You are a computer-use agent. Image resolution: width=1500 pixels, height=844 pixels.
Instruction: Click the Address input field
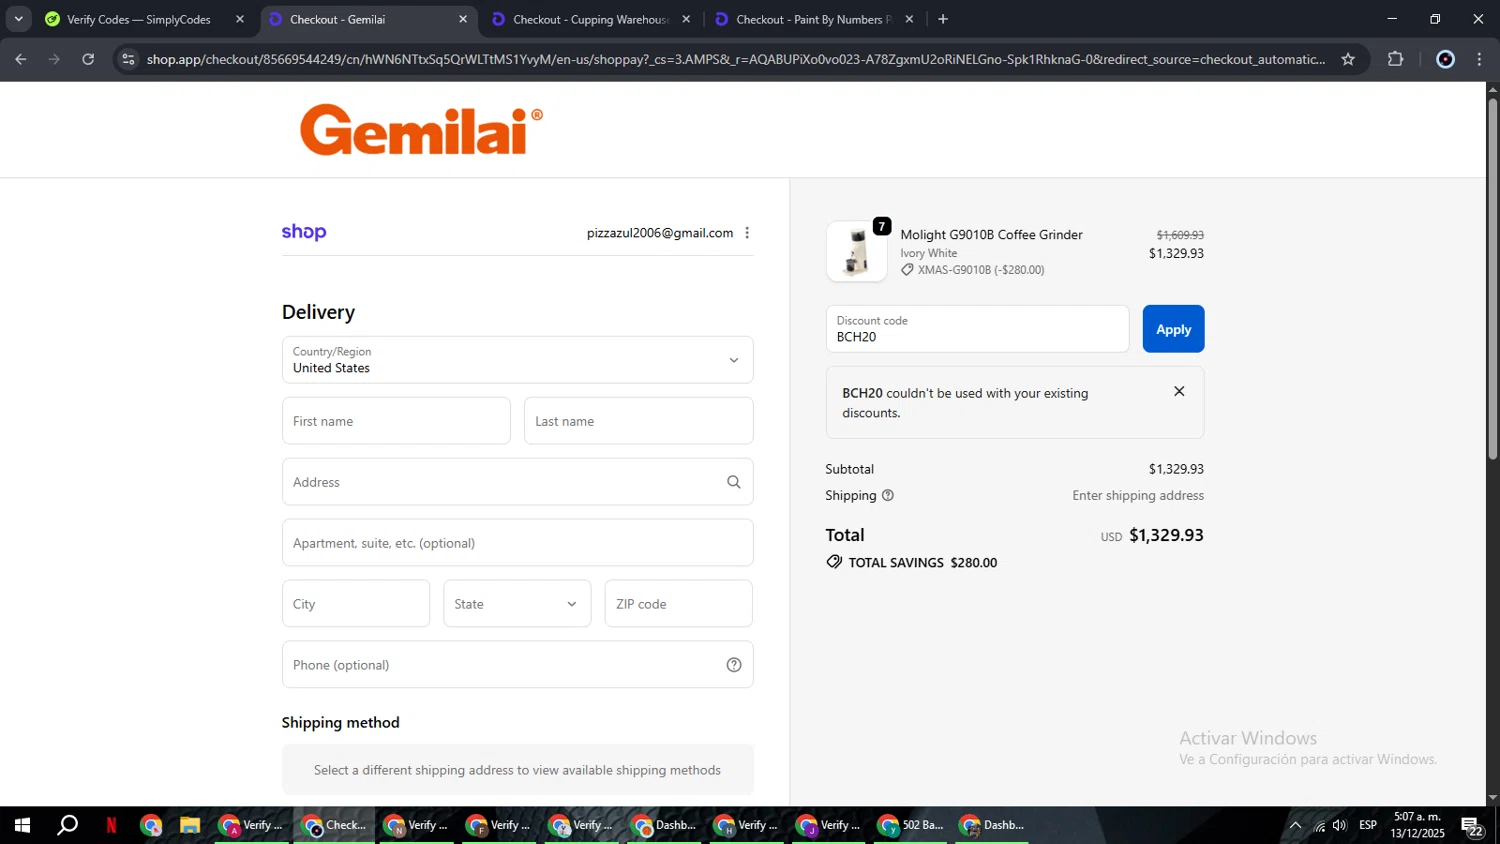pyautogui.click(x=517, y=482)
